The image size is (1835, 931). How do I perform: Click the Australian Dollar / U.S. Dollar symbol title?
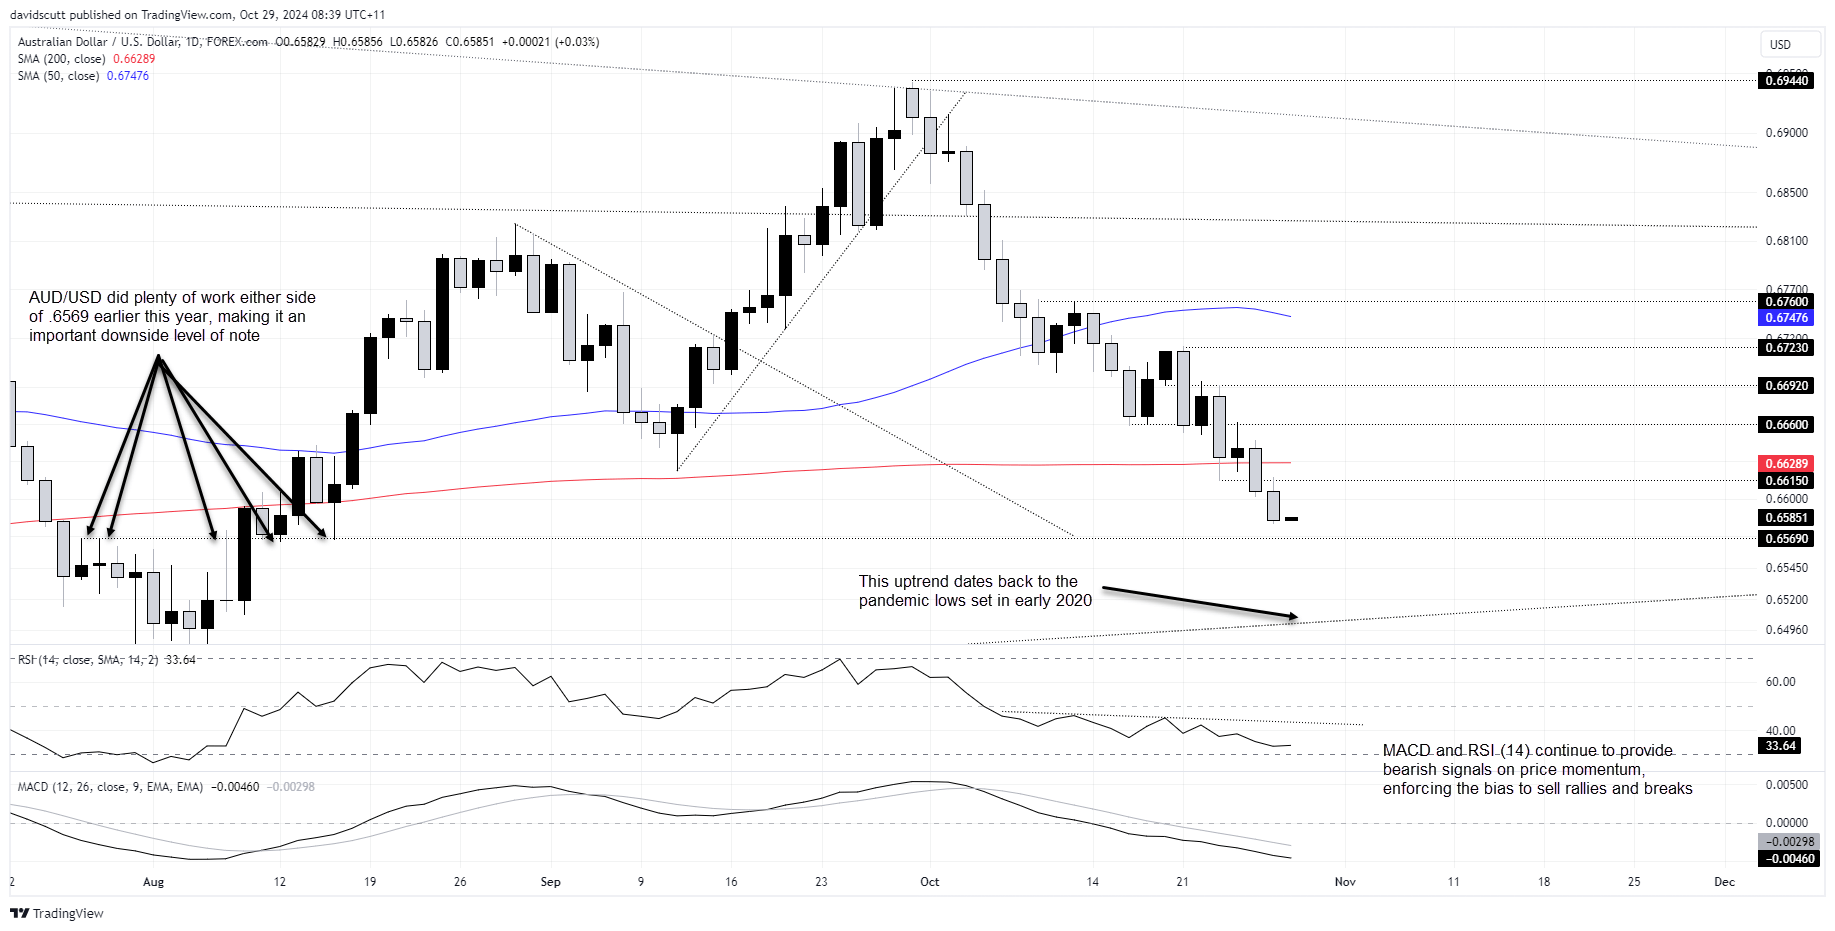143,42
